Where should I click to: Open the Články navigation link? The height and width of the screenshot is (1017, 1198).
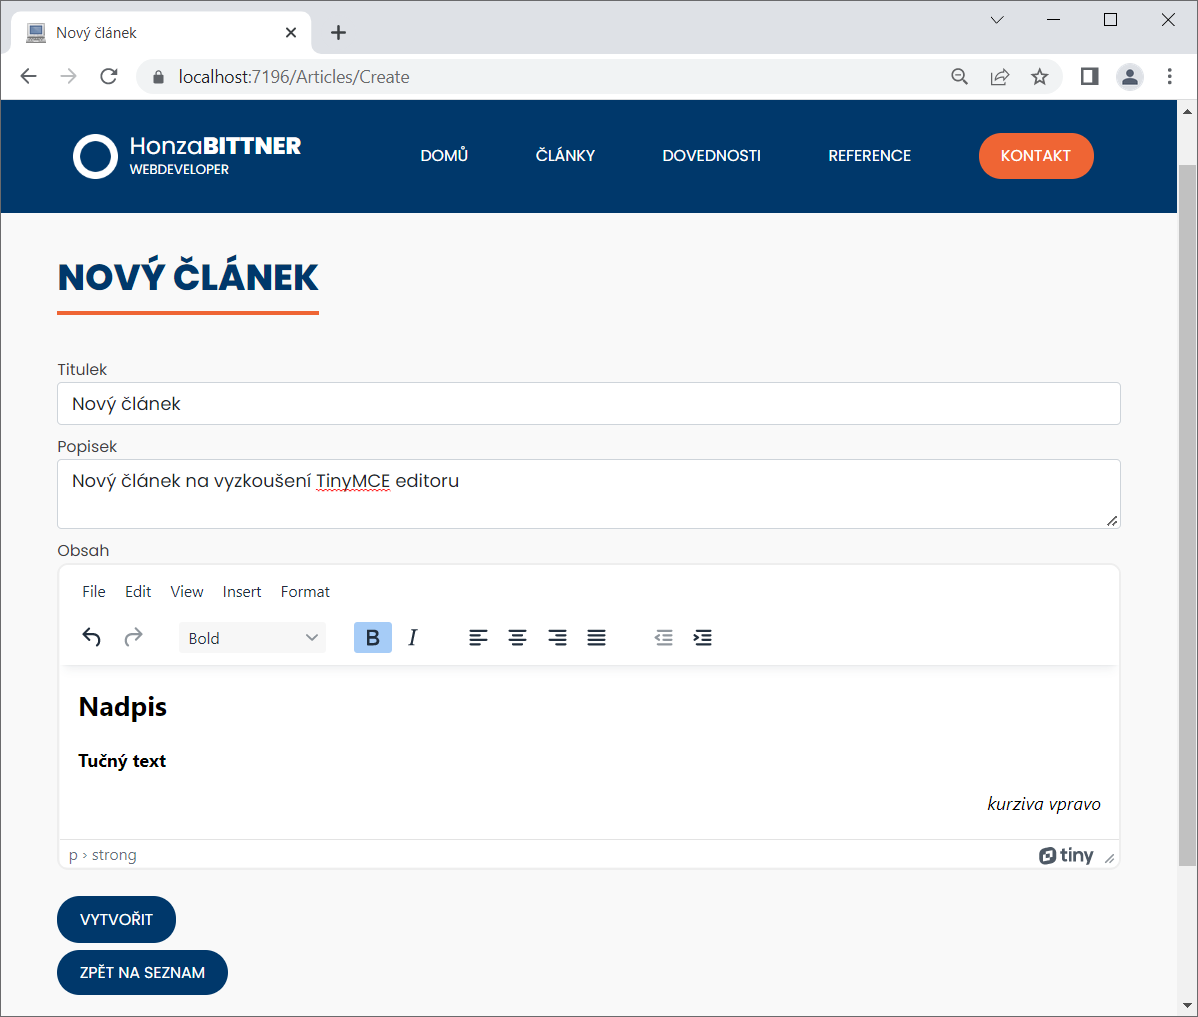point(565,156)
